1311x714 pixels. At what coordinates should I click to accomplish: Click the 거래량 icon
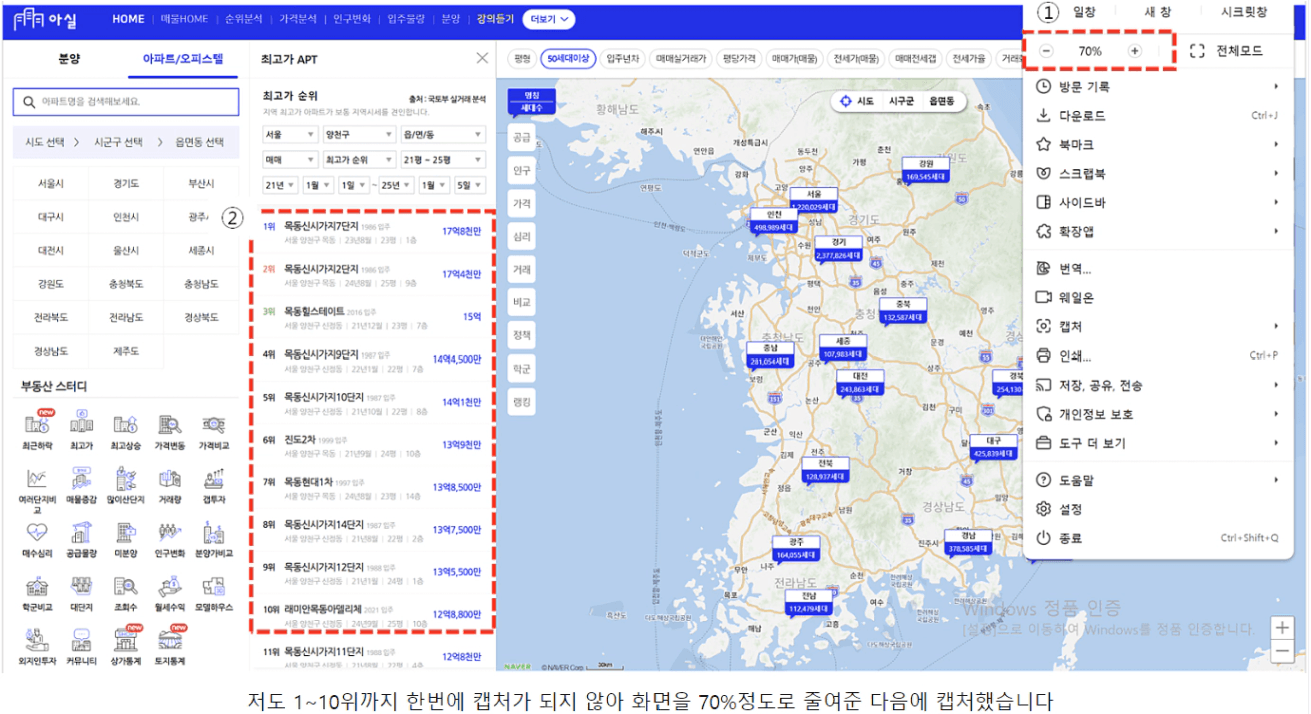(170, 479)
